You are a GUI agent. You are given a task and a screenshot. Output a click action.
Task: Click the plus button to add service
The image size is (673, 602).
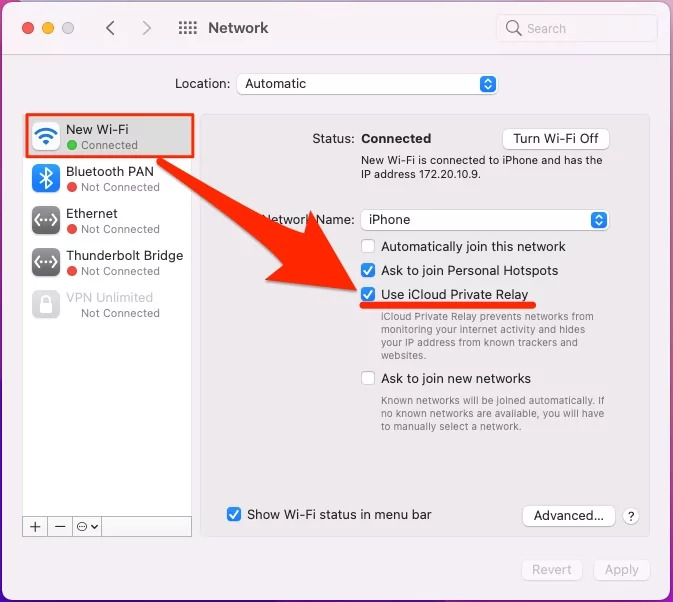tap(35, 526)
